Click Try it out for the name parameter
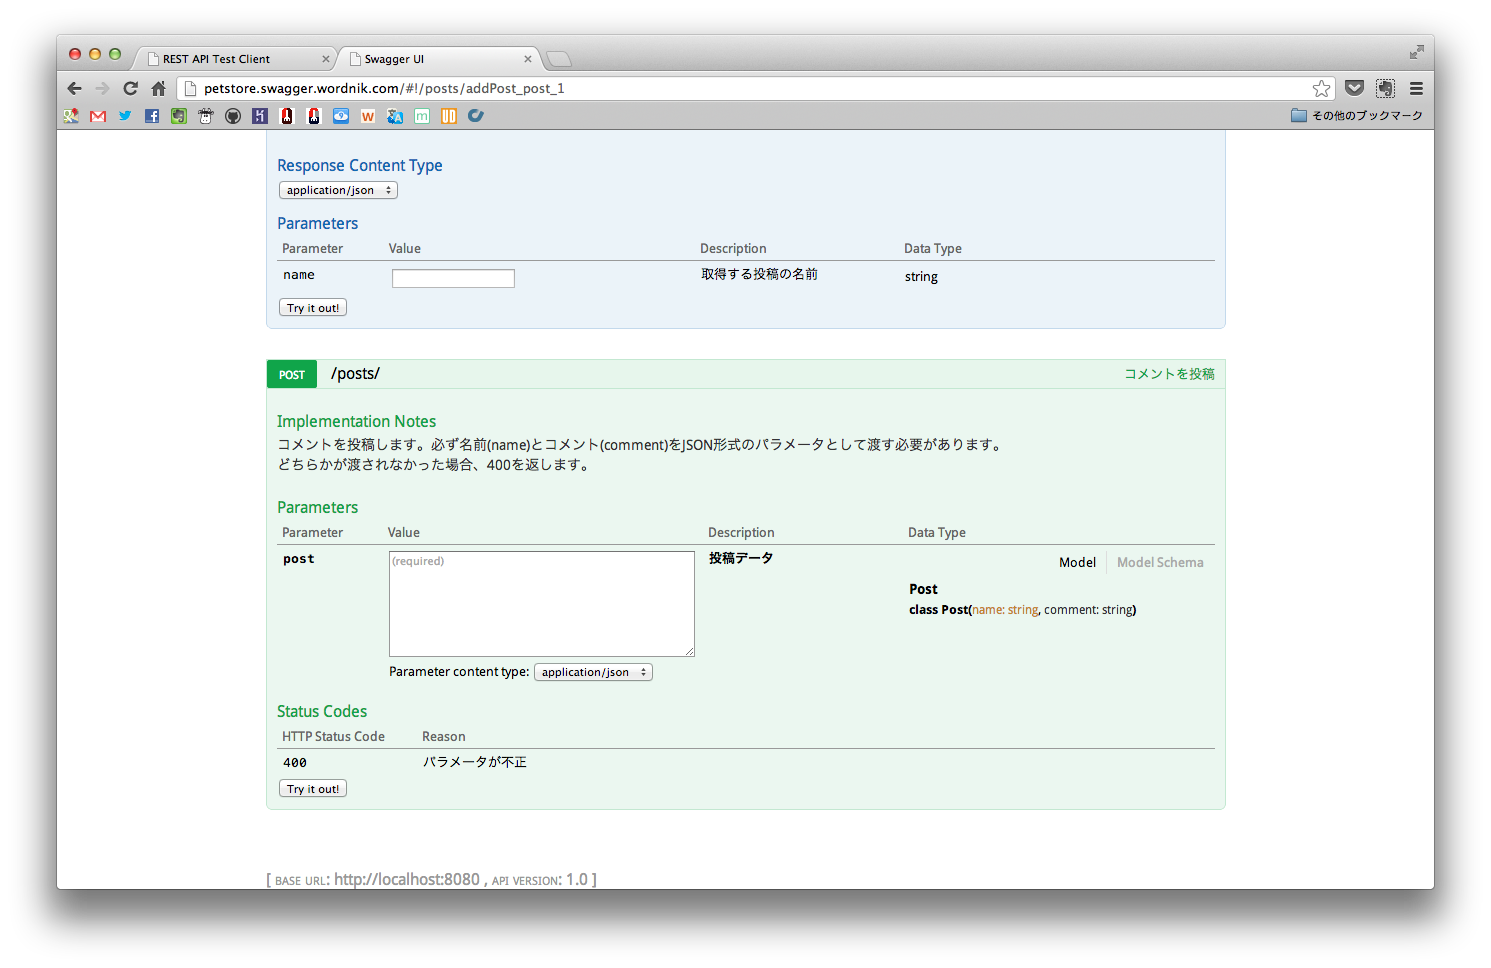This screenshot has width=1491, height=968. coord(312,307)
